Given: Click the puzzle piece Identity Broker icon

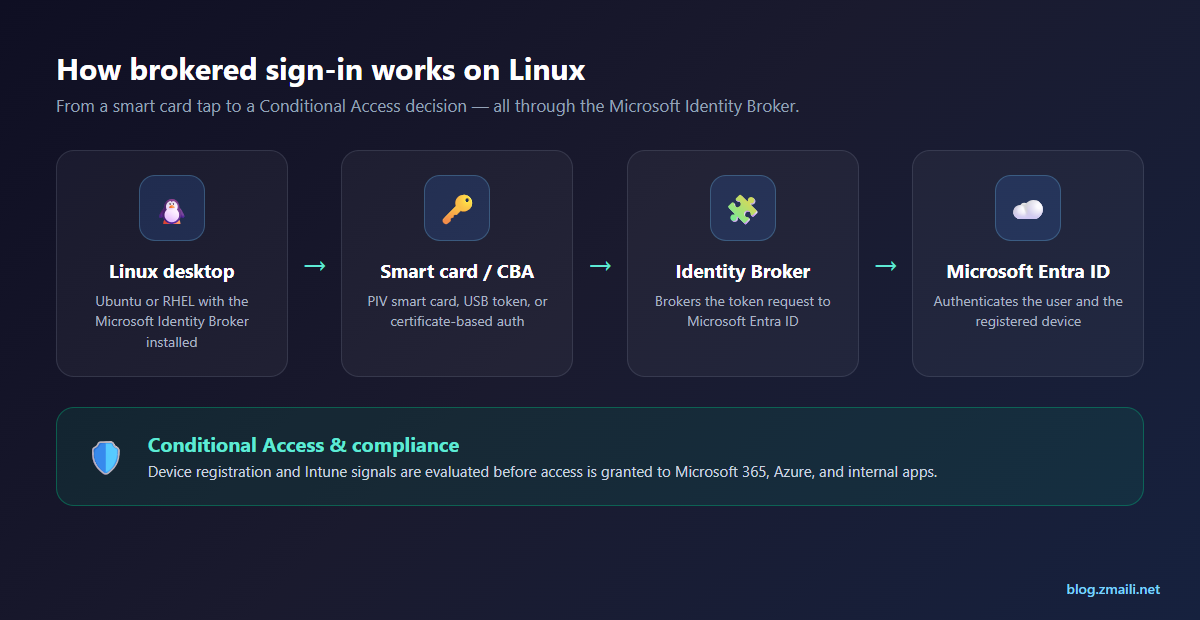Looking at the screenshot, I should coord(742,208).
